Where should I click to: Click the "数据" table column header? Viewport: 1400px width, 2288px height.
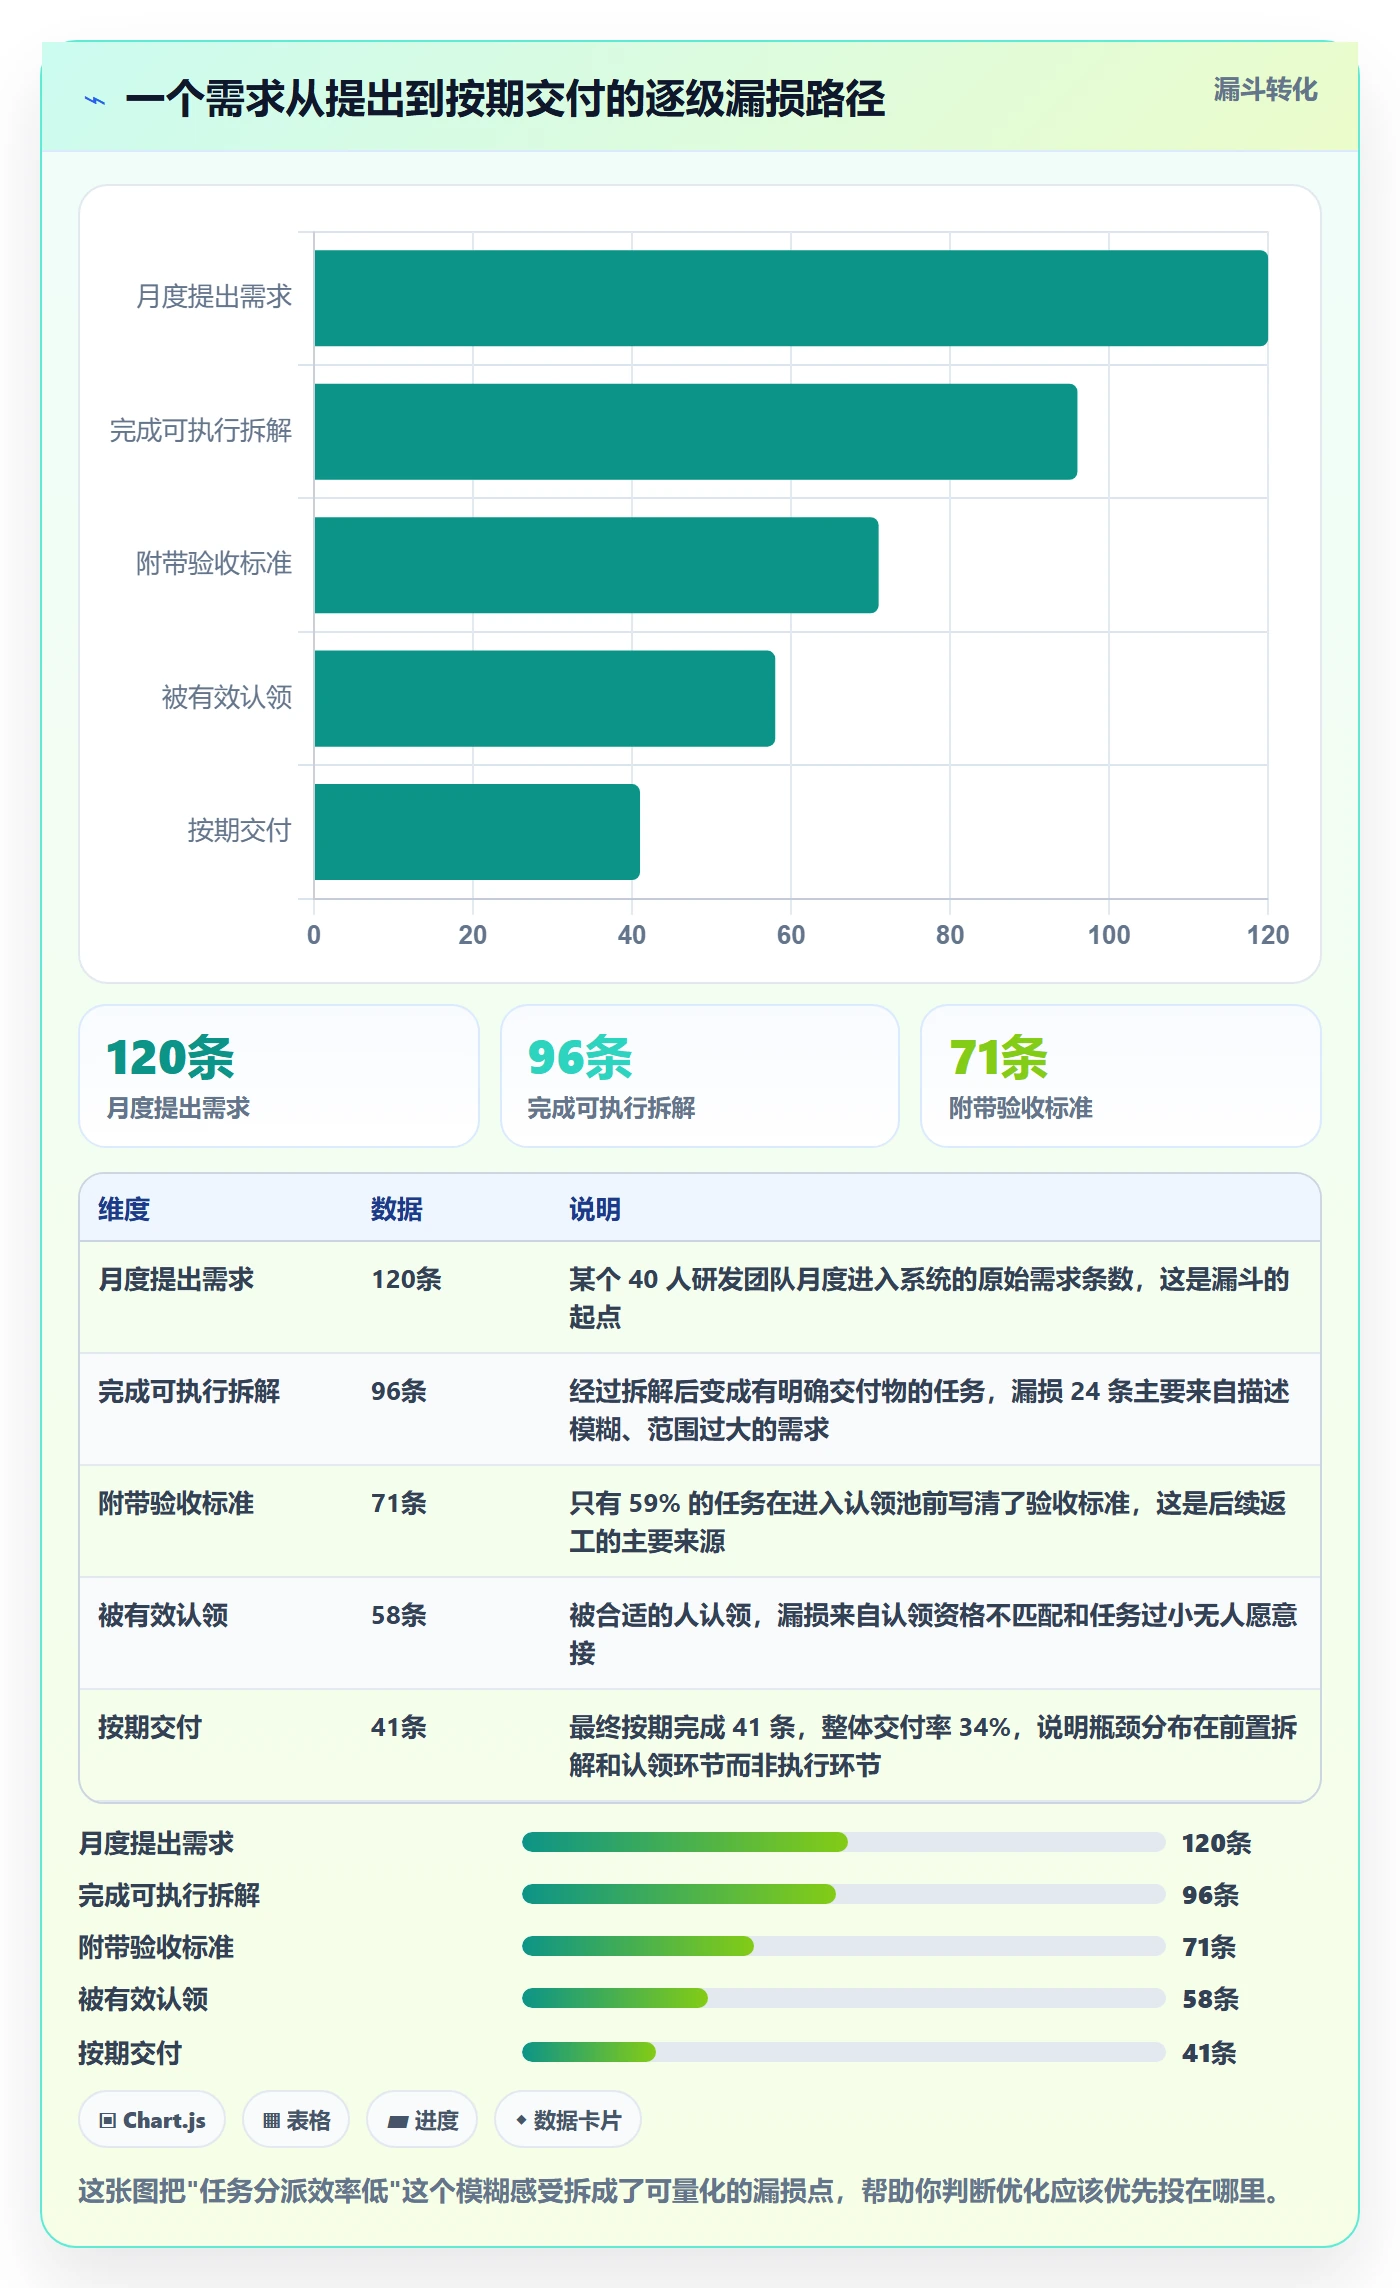[x=397, y=1209]
